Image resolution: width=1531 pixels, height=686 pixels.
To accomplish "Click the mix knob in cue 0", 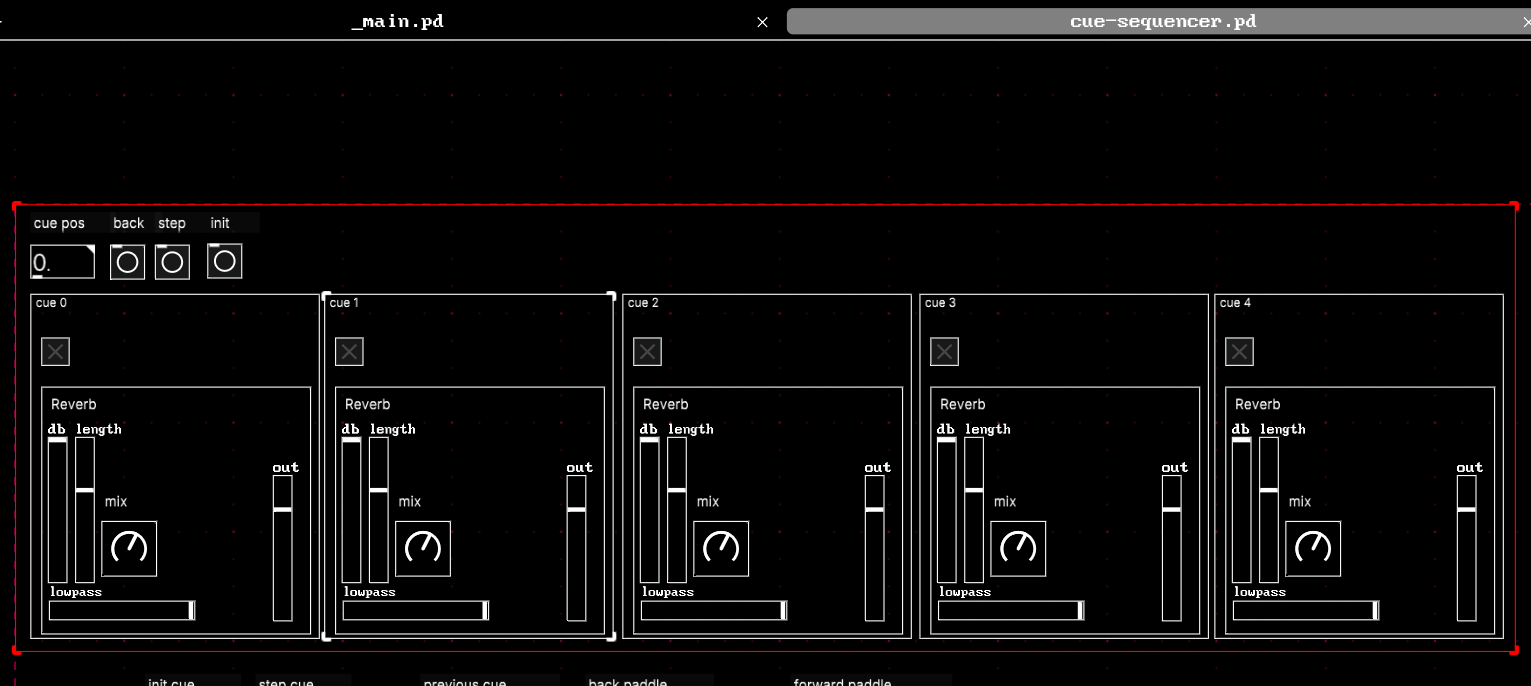I will pyautogui.click(x=129, y=548).
